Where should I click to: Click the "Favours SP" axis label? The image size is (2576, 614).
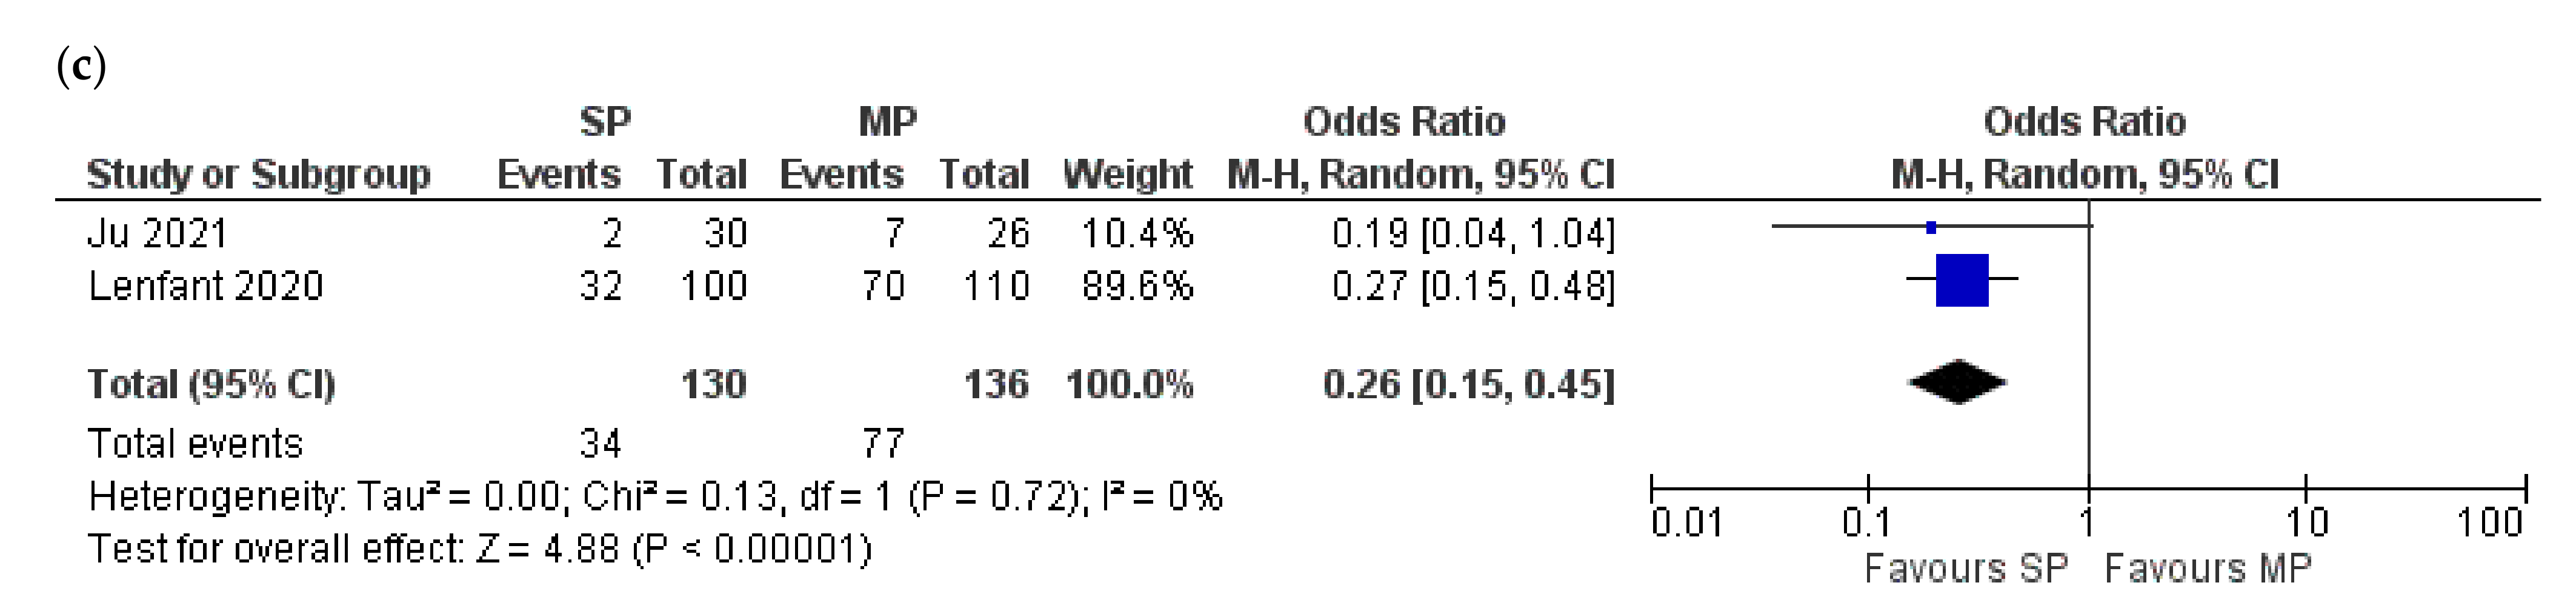1966,568
